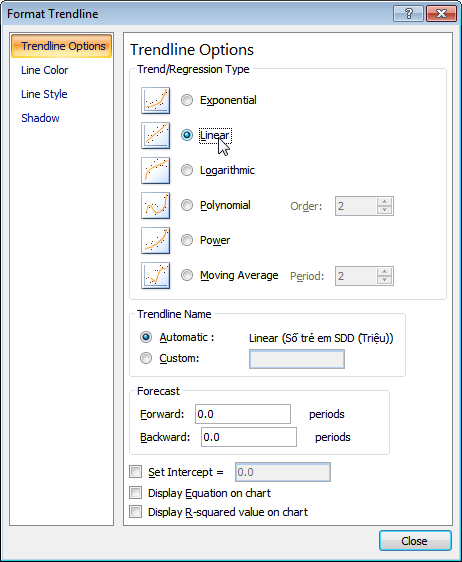
Task: Click the Close button at bottom
Action: [415, 541]
